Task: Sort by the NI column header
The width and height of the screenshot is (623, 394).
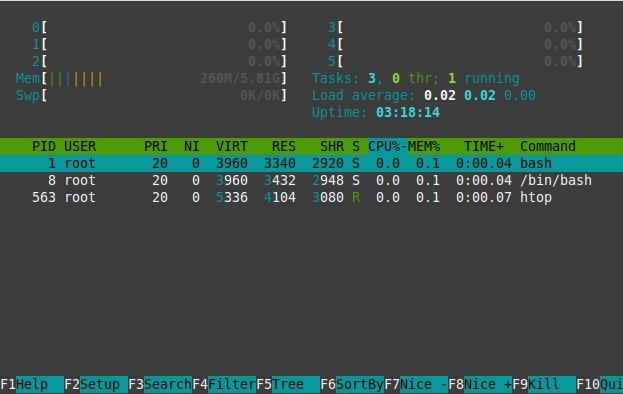Action: tap(192, 147)
